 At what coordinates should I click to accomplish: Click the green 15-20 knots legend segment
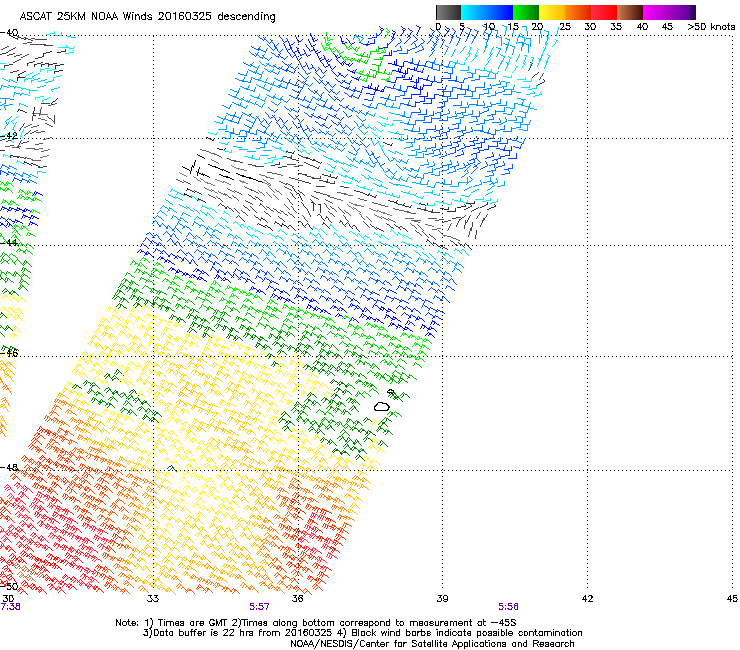tap(526, 12)
